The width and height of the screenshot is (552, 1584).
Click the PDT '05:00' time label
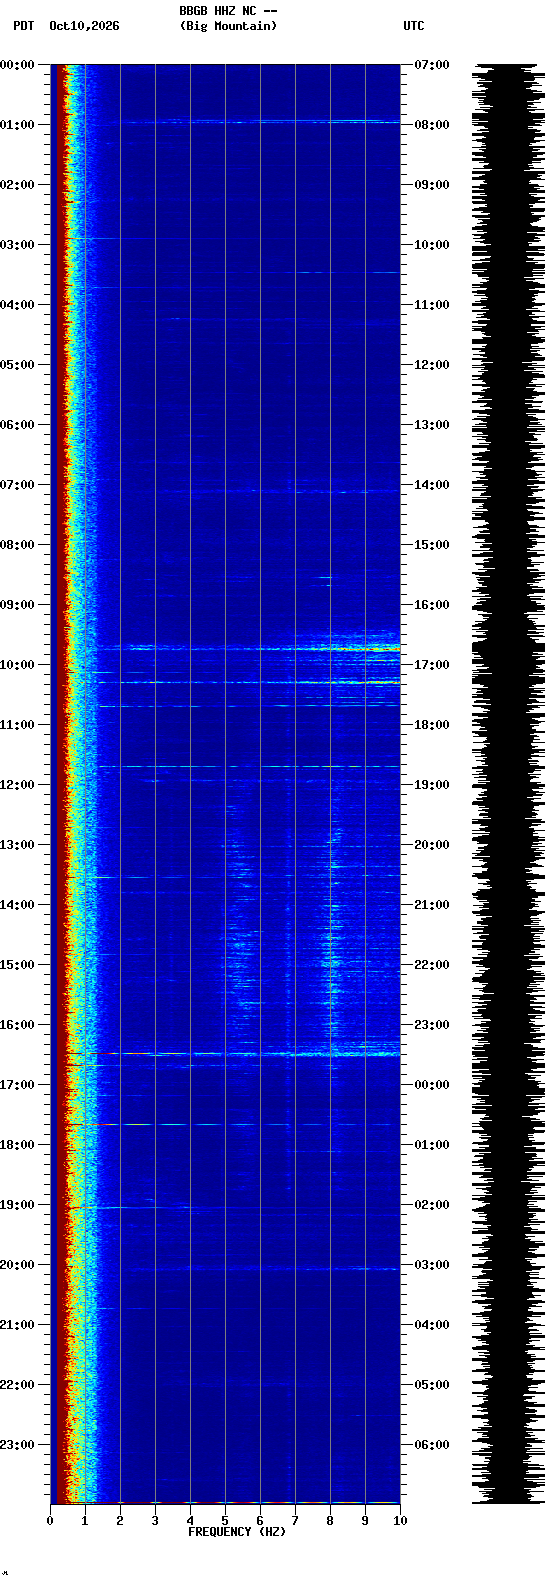point(18,365)
